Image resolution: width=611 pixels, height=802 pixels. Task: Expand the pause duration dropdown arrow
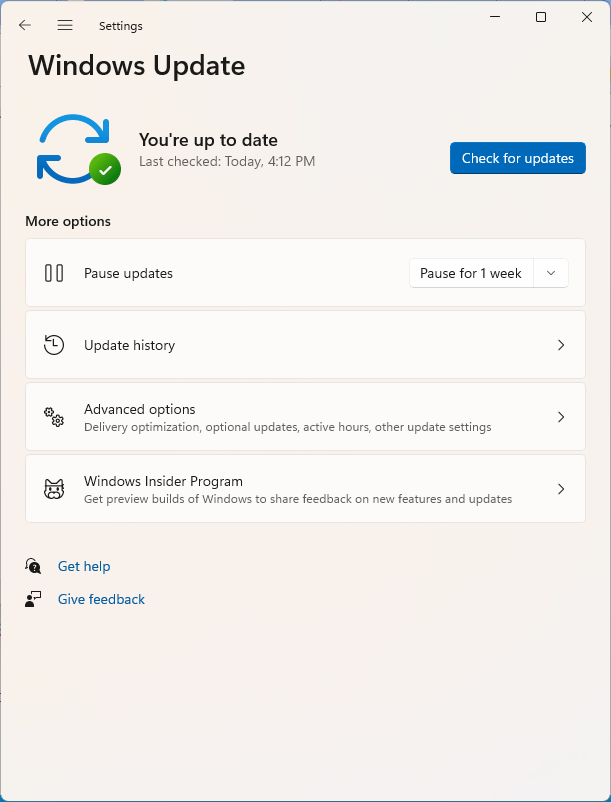(551, 273)
